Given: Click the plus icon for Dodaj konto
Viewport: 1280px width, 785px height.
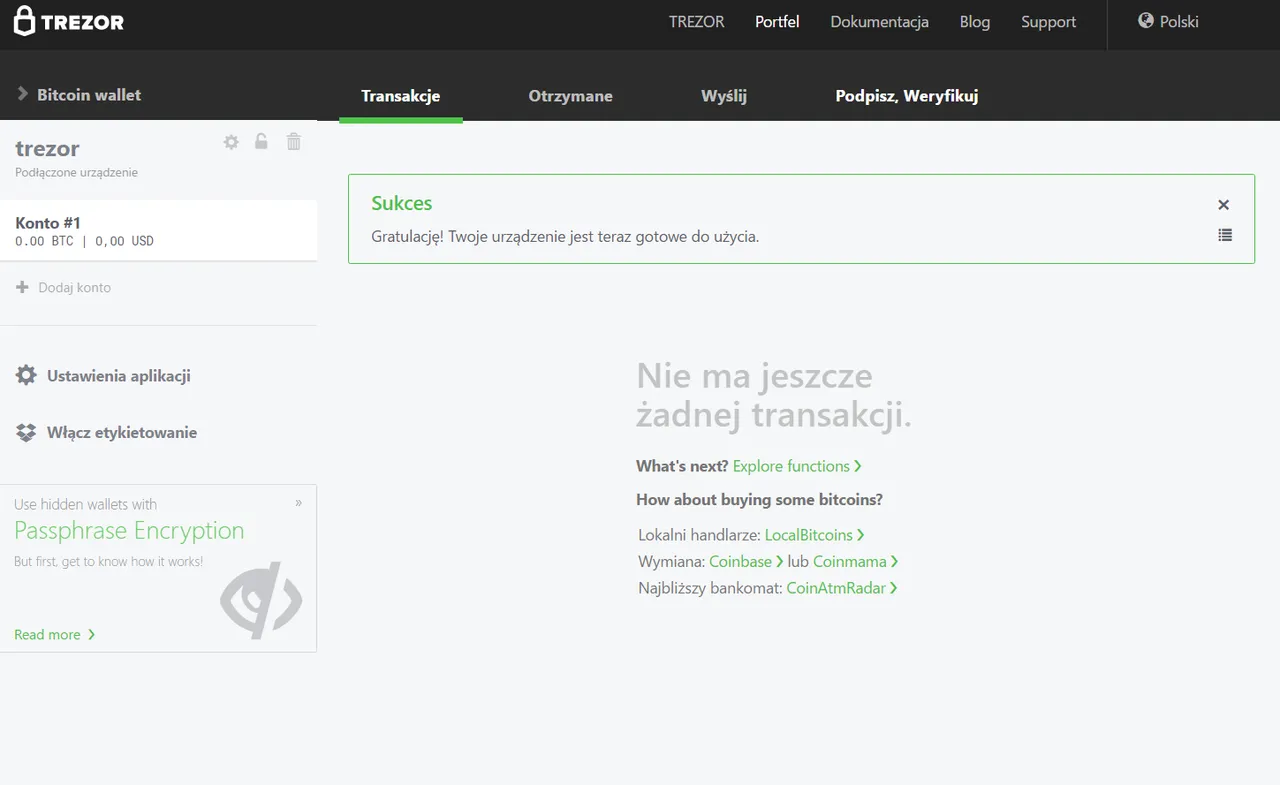Looking at the screenshot, I should 22,287.
